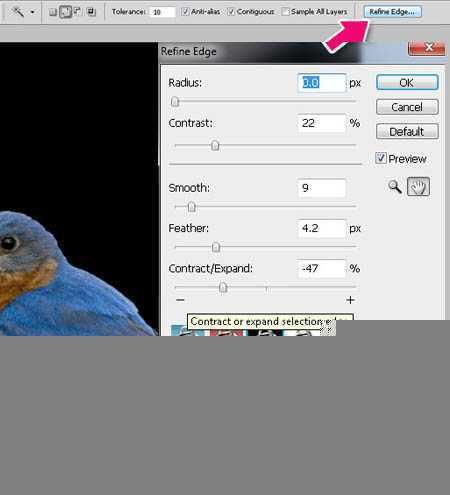
Task: Click the Cancel button
Action: pyautogui.click(x=407, y=107)
